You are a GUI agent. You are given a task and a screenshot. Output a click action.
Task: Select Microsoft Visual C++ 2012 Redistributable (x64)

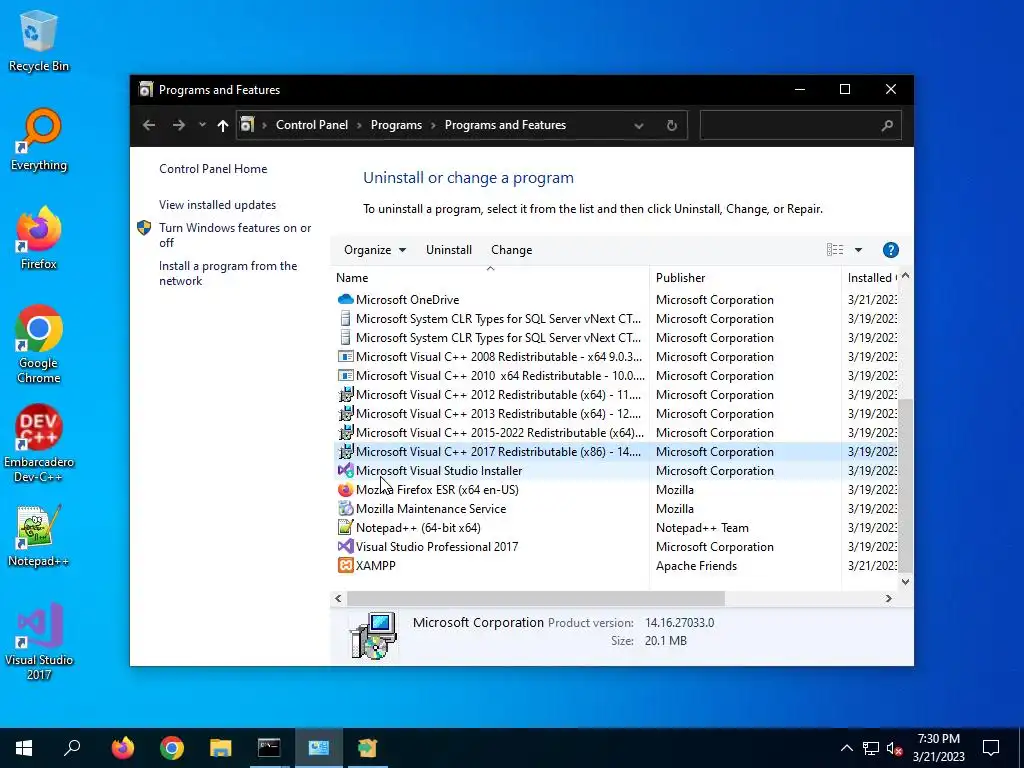tap(615, 394)
